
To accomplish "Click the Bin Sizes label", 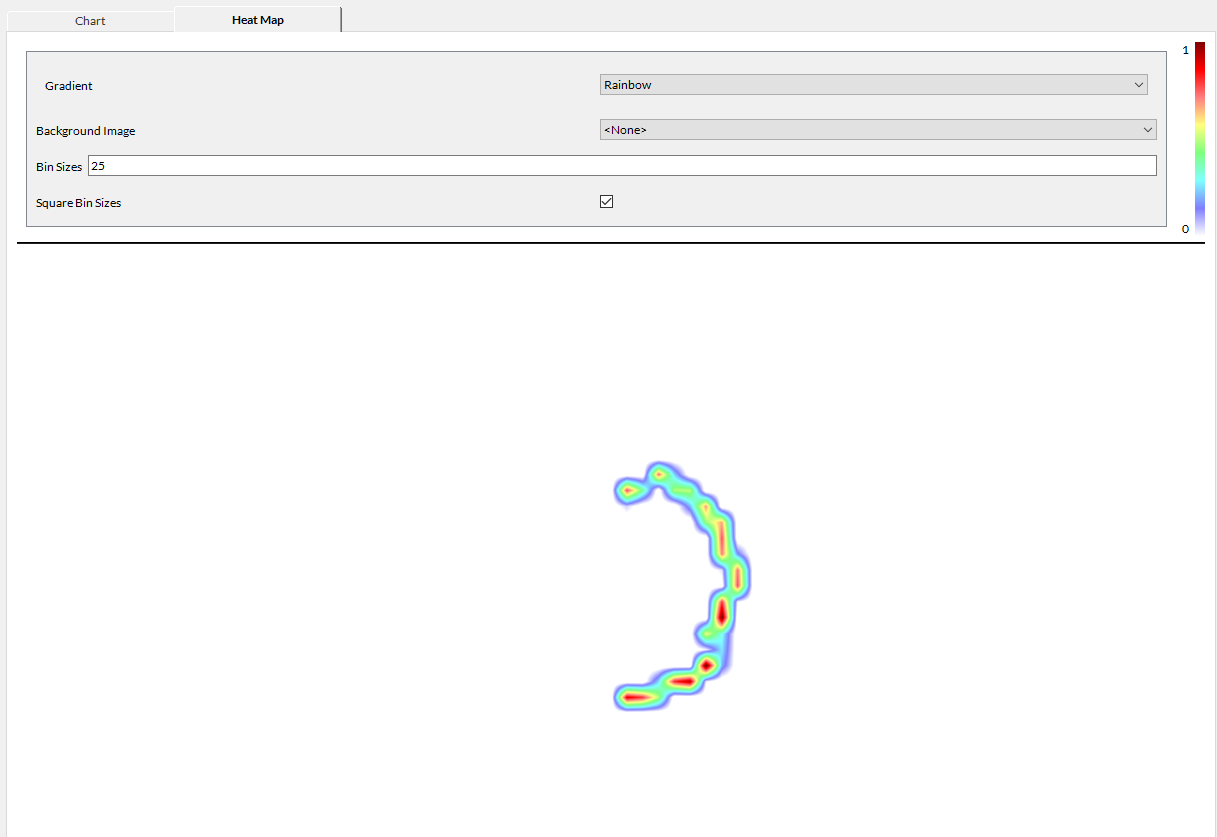I will coord(58,166).
